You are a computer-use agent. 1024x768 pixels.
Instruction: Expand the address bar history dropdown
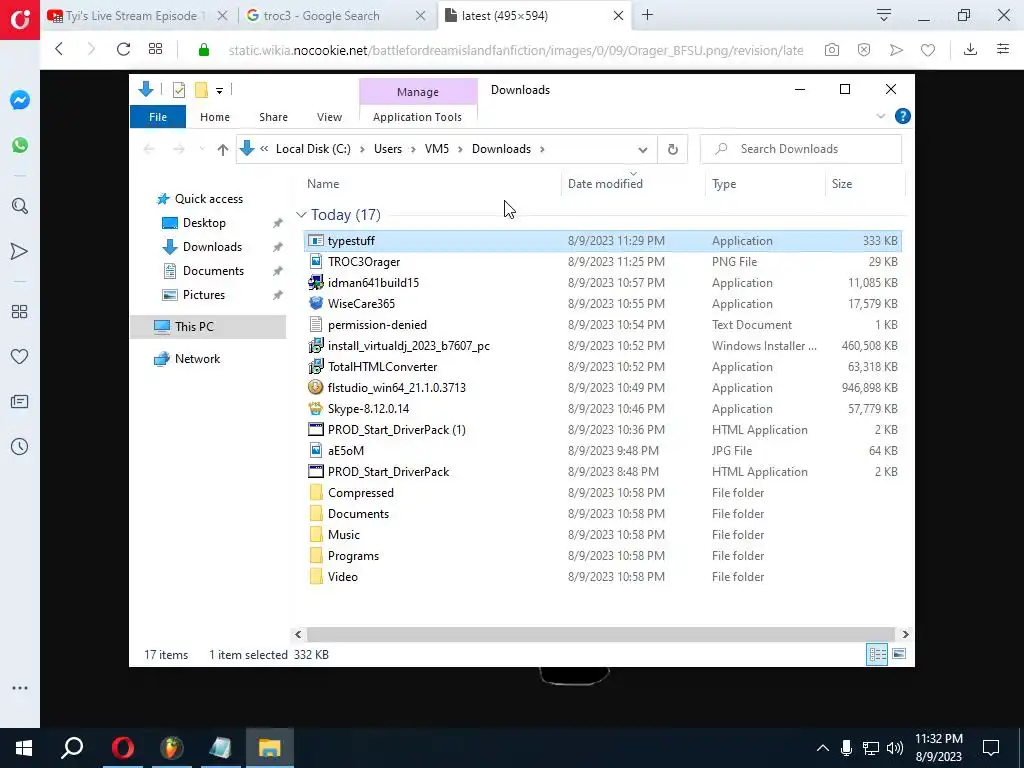[643, 150]
